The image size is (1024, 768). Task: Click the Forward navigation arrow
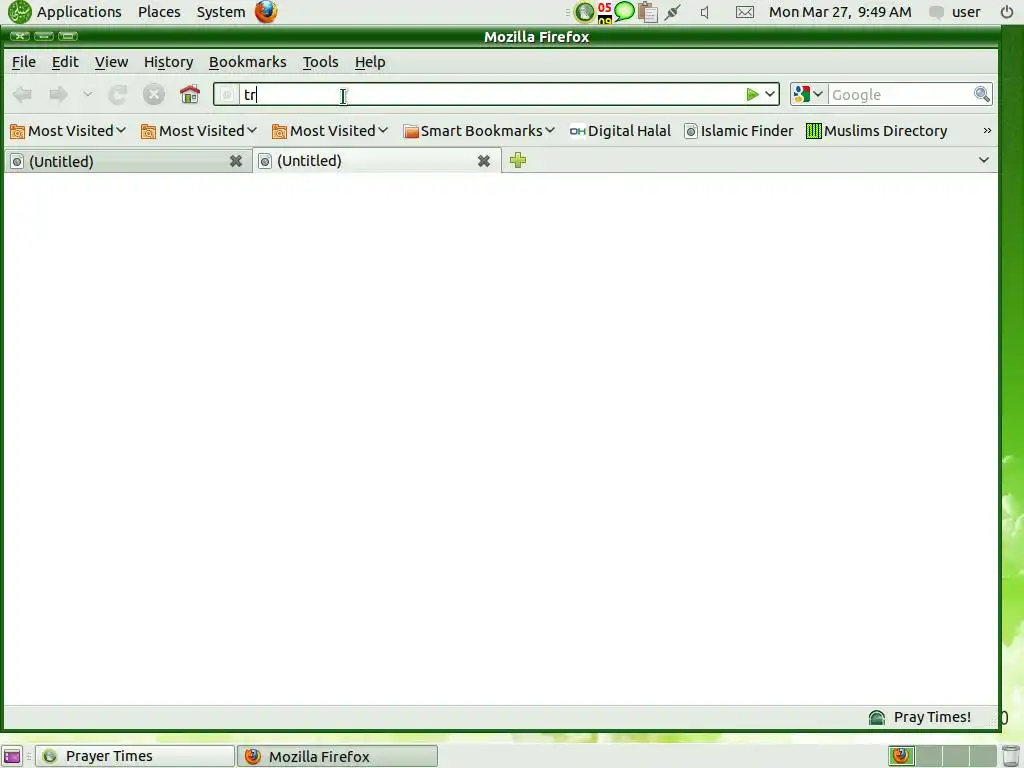pos(59,95)
